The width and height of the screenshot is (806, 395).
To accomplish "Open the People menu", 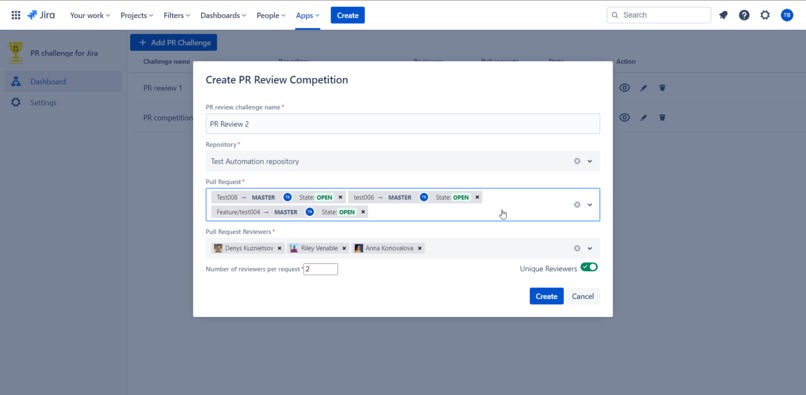I will click(271, 15).
